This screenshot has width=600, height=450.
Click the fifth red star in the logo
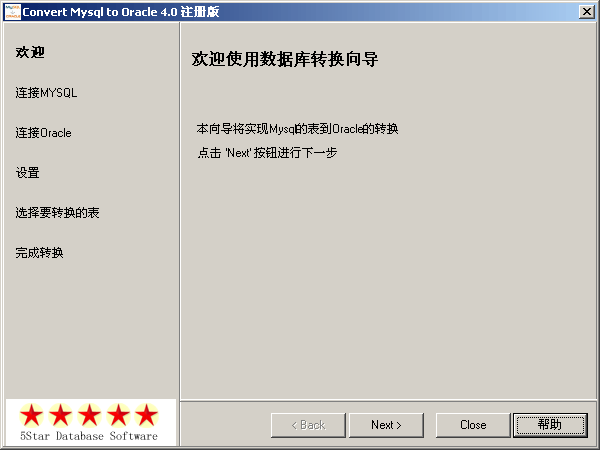click(x=147, y=415)
